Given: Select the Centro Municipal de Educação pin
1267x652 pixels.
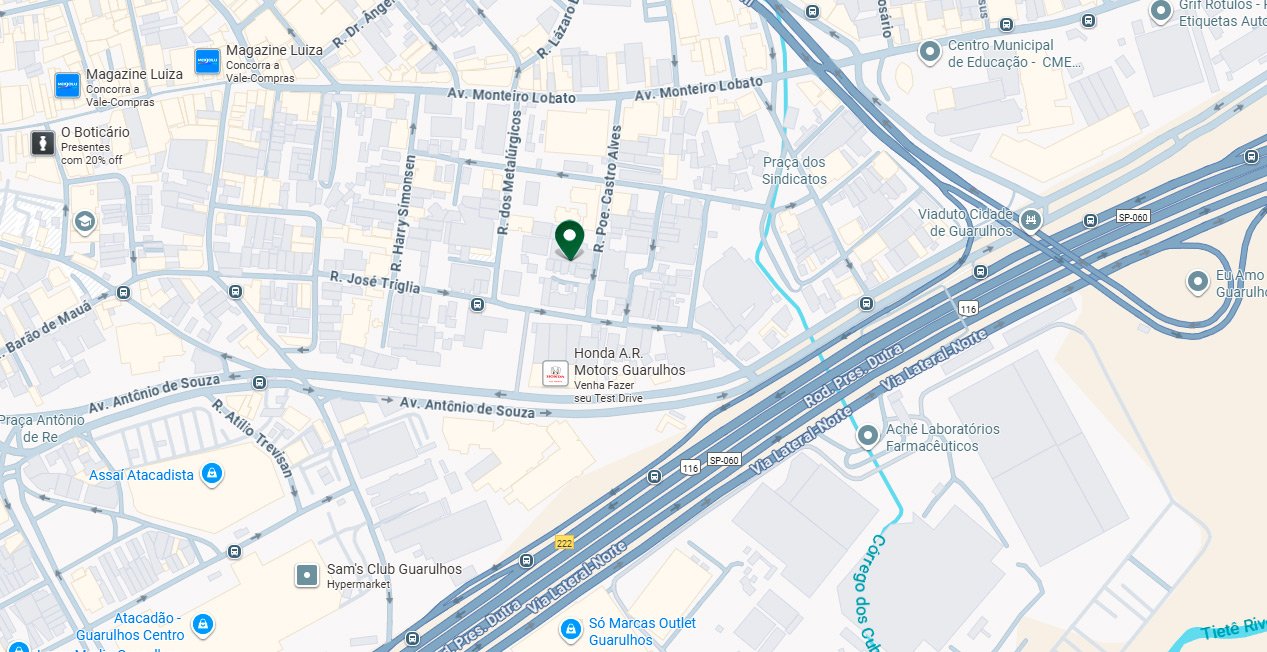Looking at the screenshot, I should click(929, 51).
